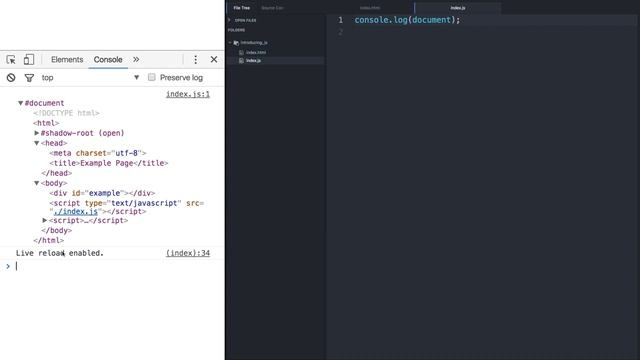The height and width of the screenshot is (360, 640).
Task: Select the closing /html tag
Action: (49, 240)
